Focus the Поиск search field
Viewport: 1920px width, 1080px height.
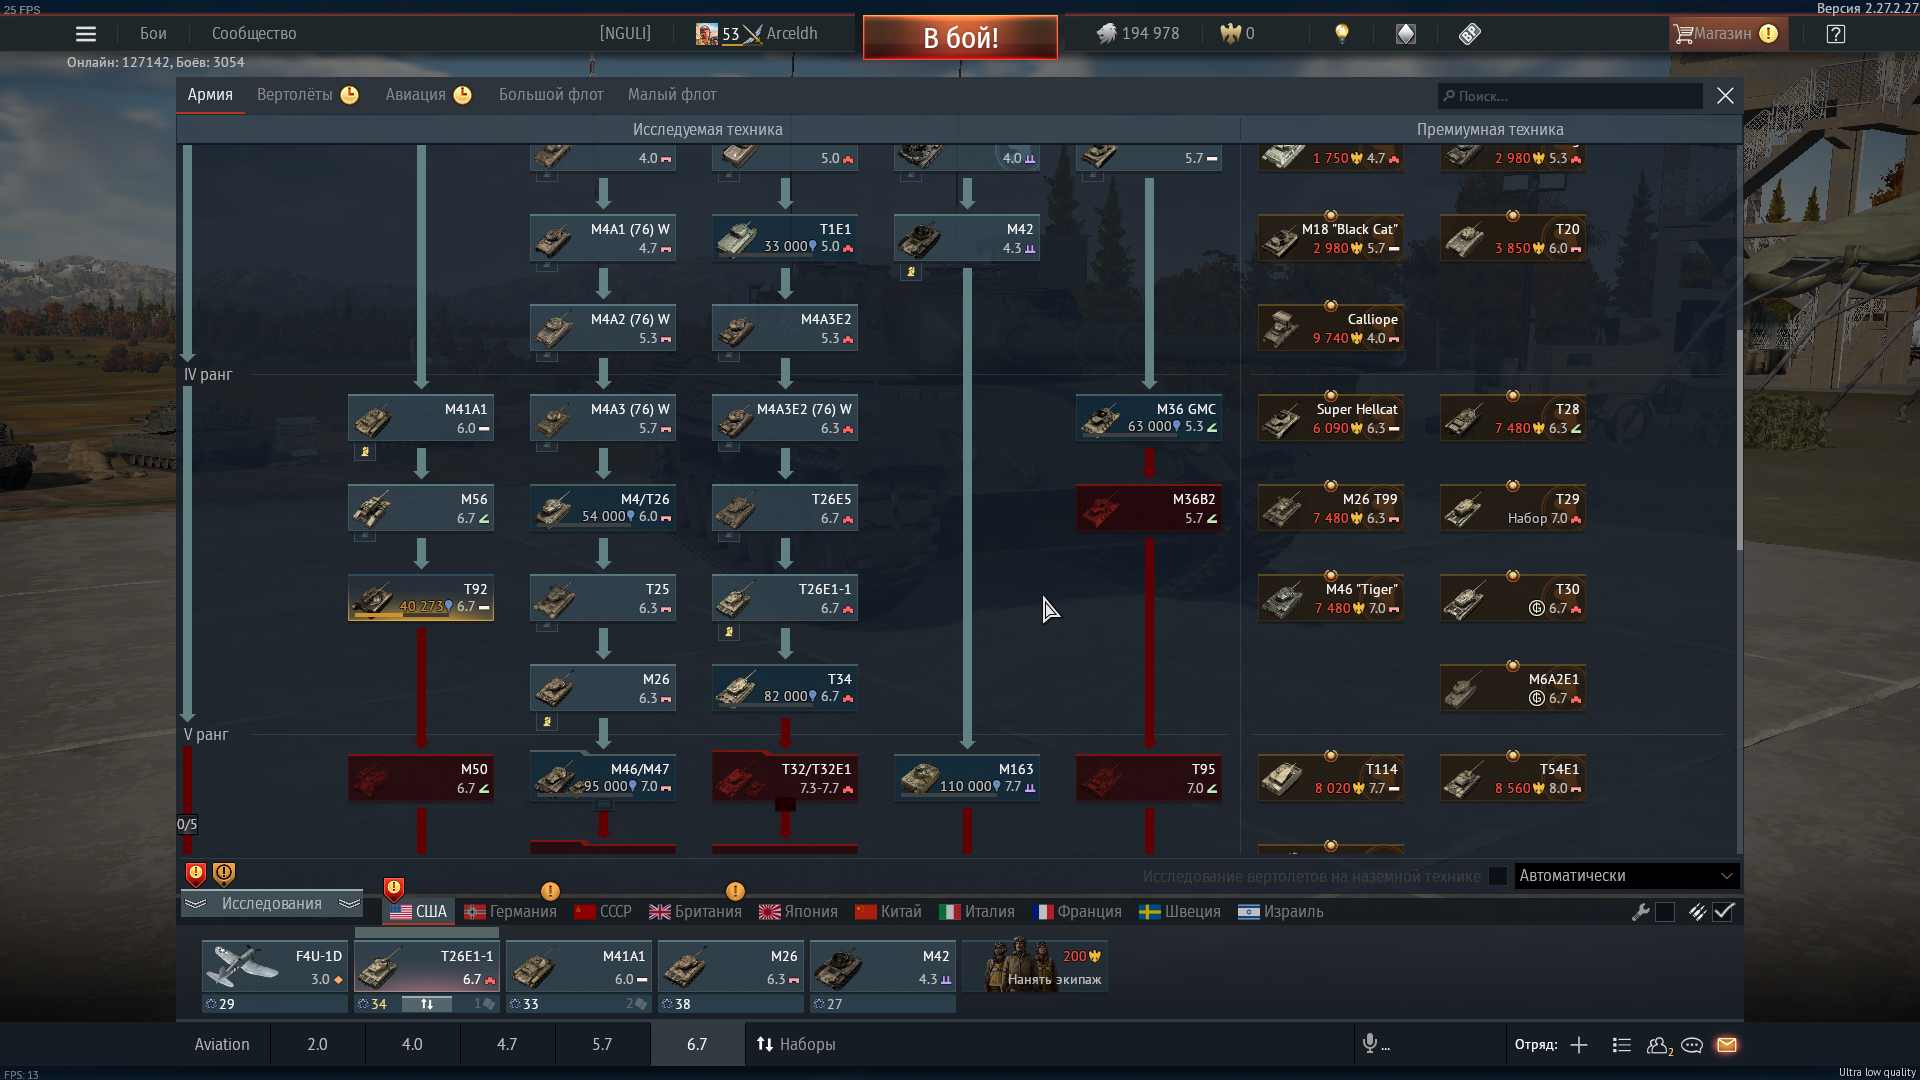tap(1570, 96)
